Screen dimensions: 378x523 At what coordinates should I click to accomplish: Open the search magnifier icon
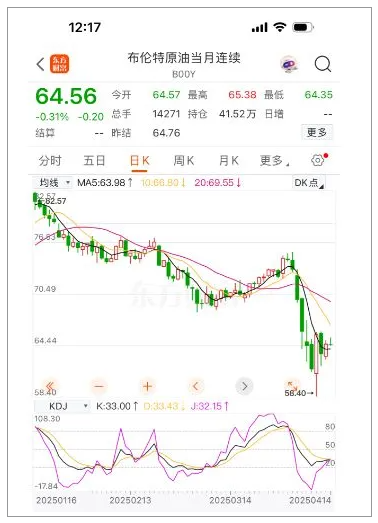tap(323, 64)
